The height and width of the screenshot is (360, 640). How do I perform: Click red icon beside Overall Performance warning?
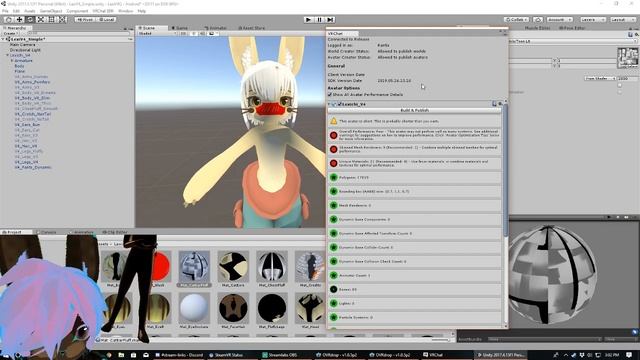333,135
